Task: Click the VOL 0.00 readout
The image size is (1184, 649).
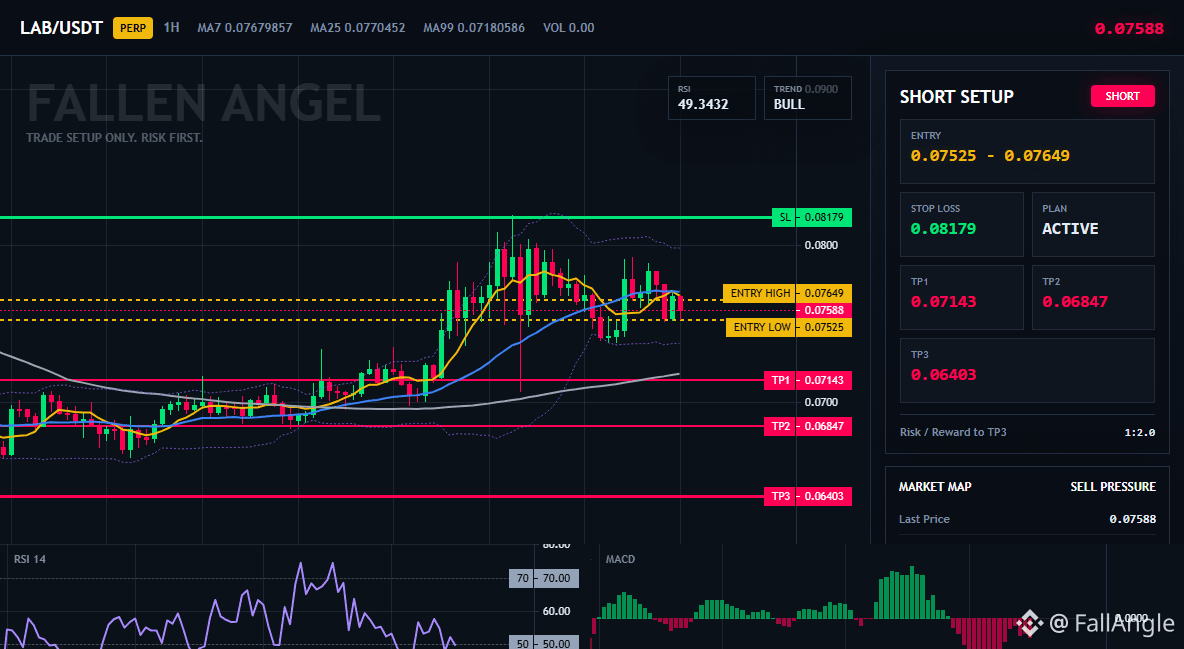Action: click(x=568, y=28)
